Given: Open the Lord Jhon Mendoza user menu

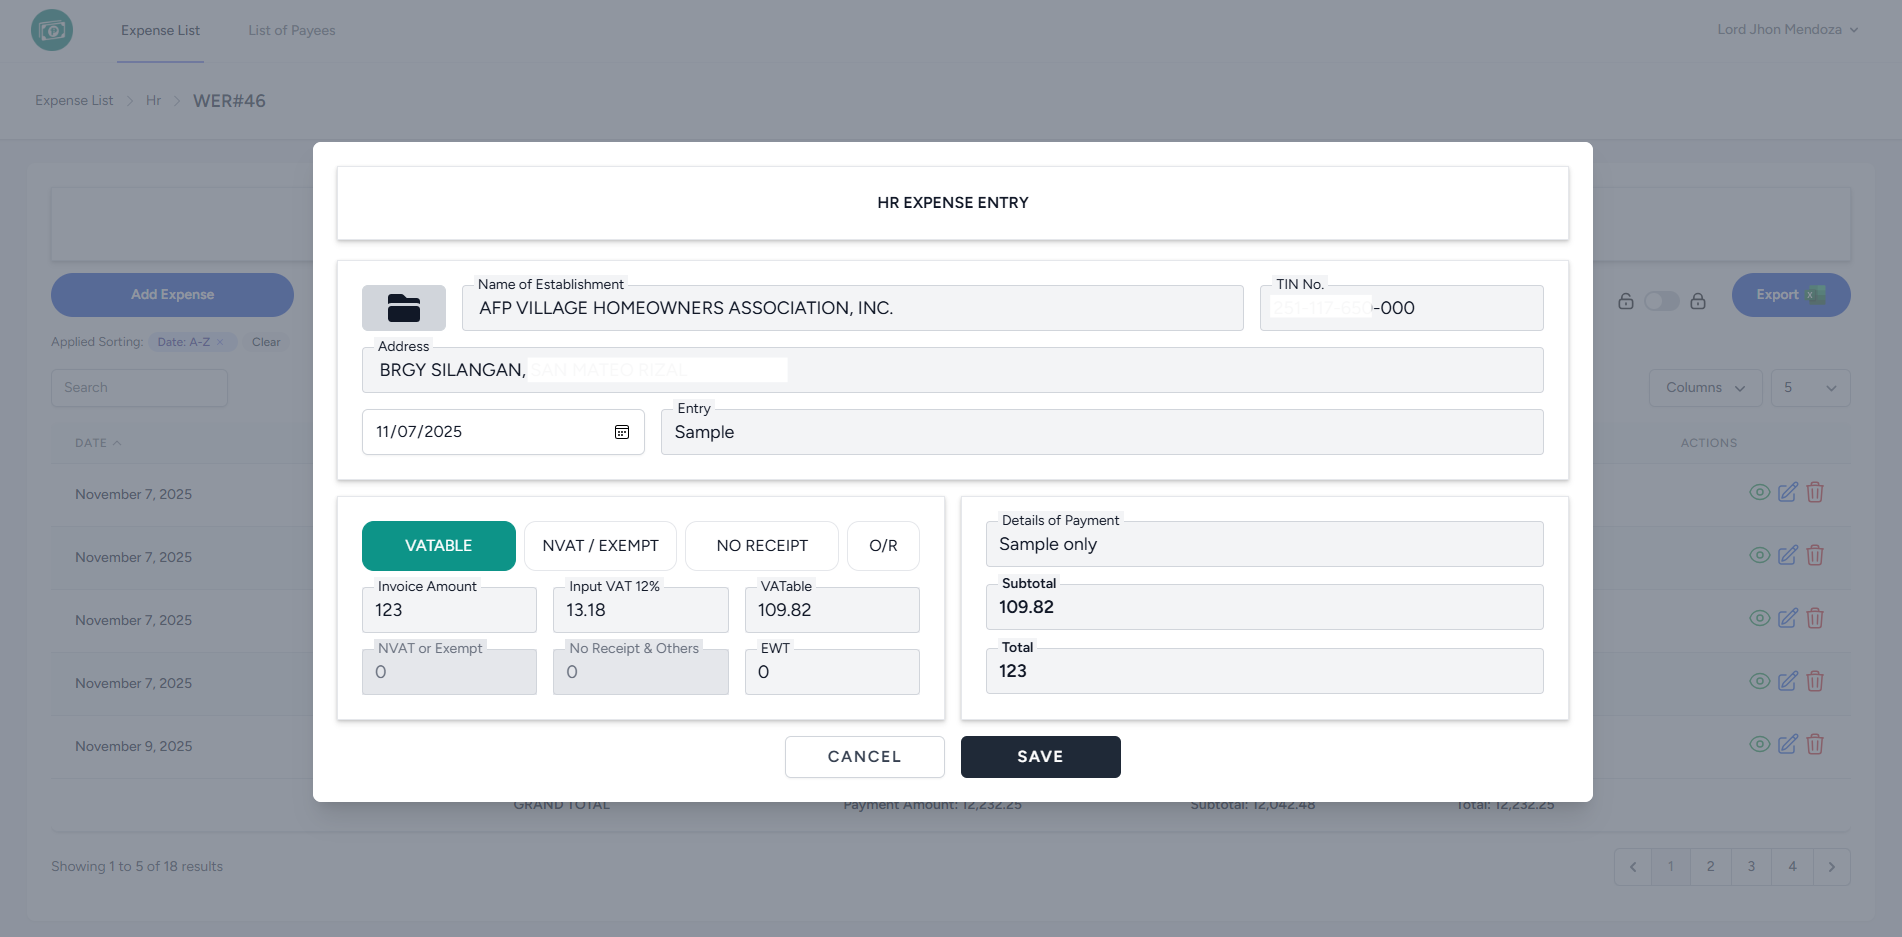Looking at the screenshot, I should click(1788, 30).
